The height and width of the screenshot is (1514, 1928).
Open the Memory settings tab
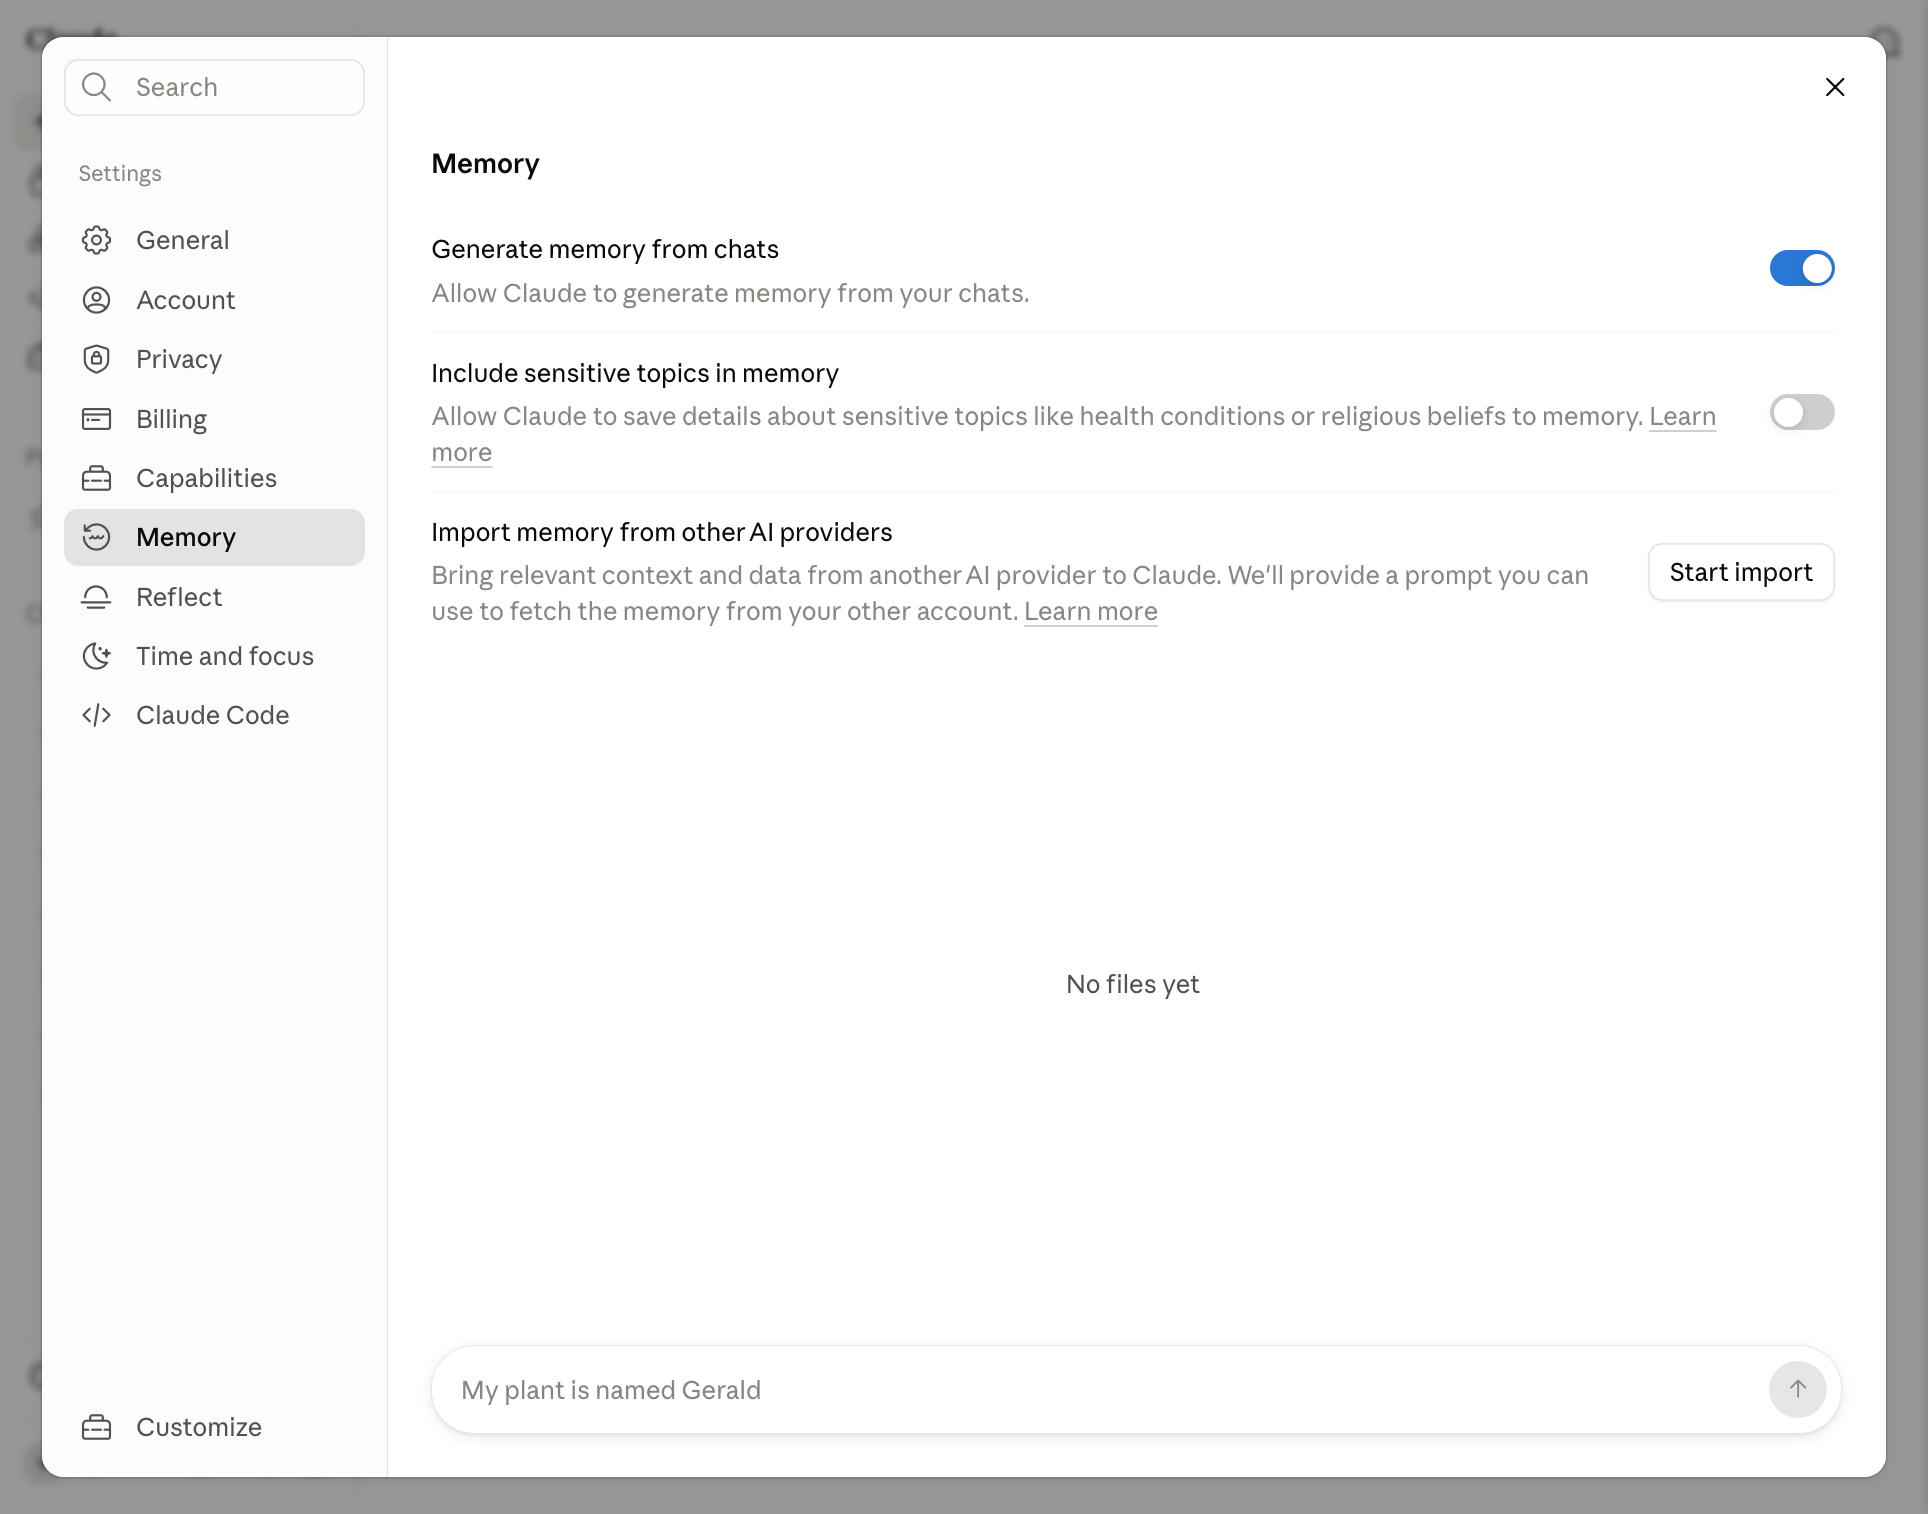(214, 537)
